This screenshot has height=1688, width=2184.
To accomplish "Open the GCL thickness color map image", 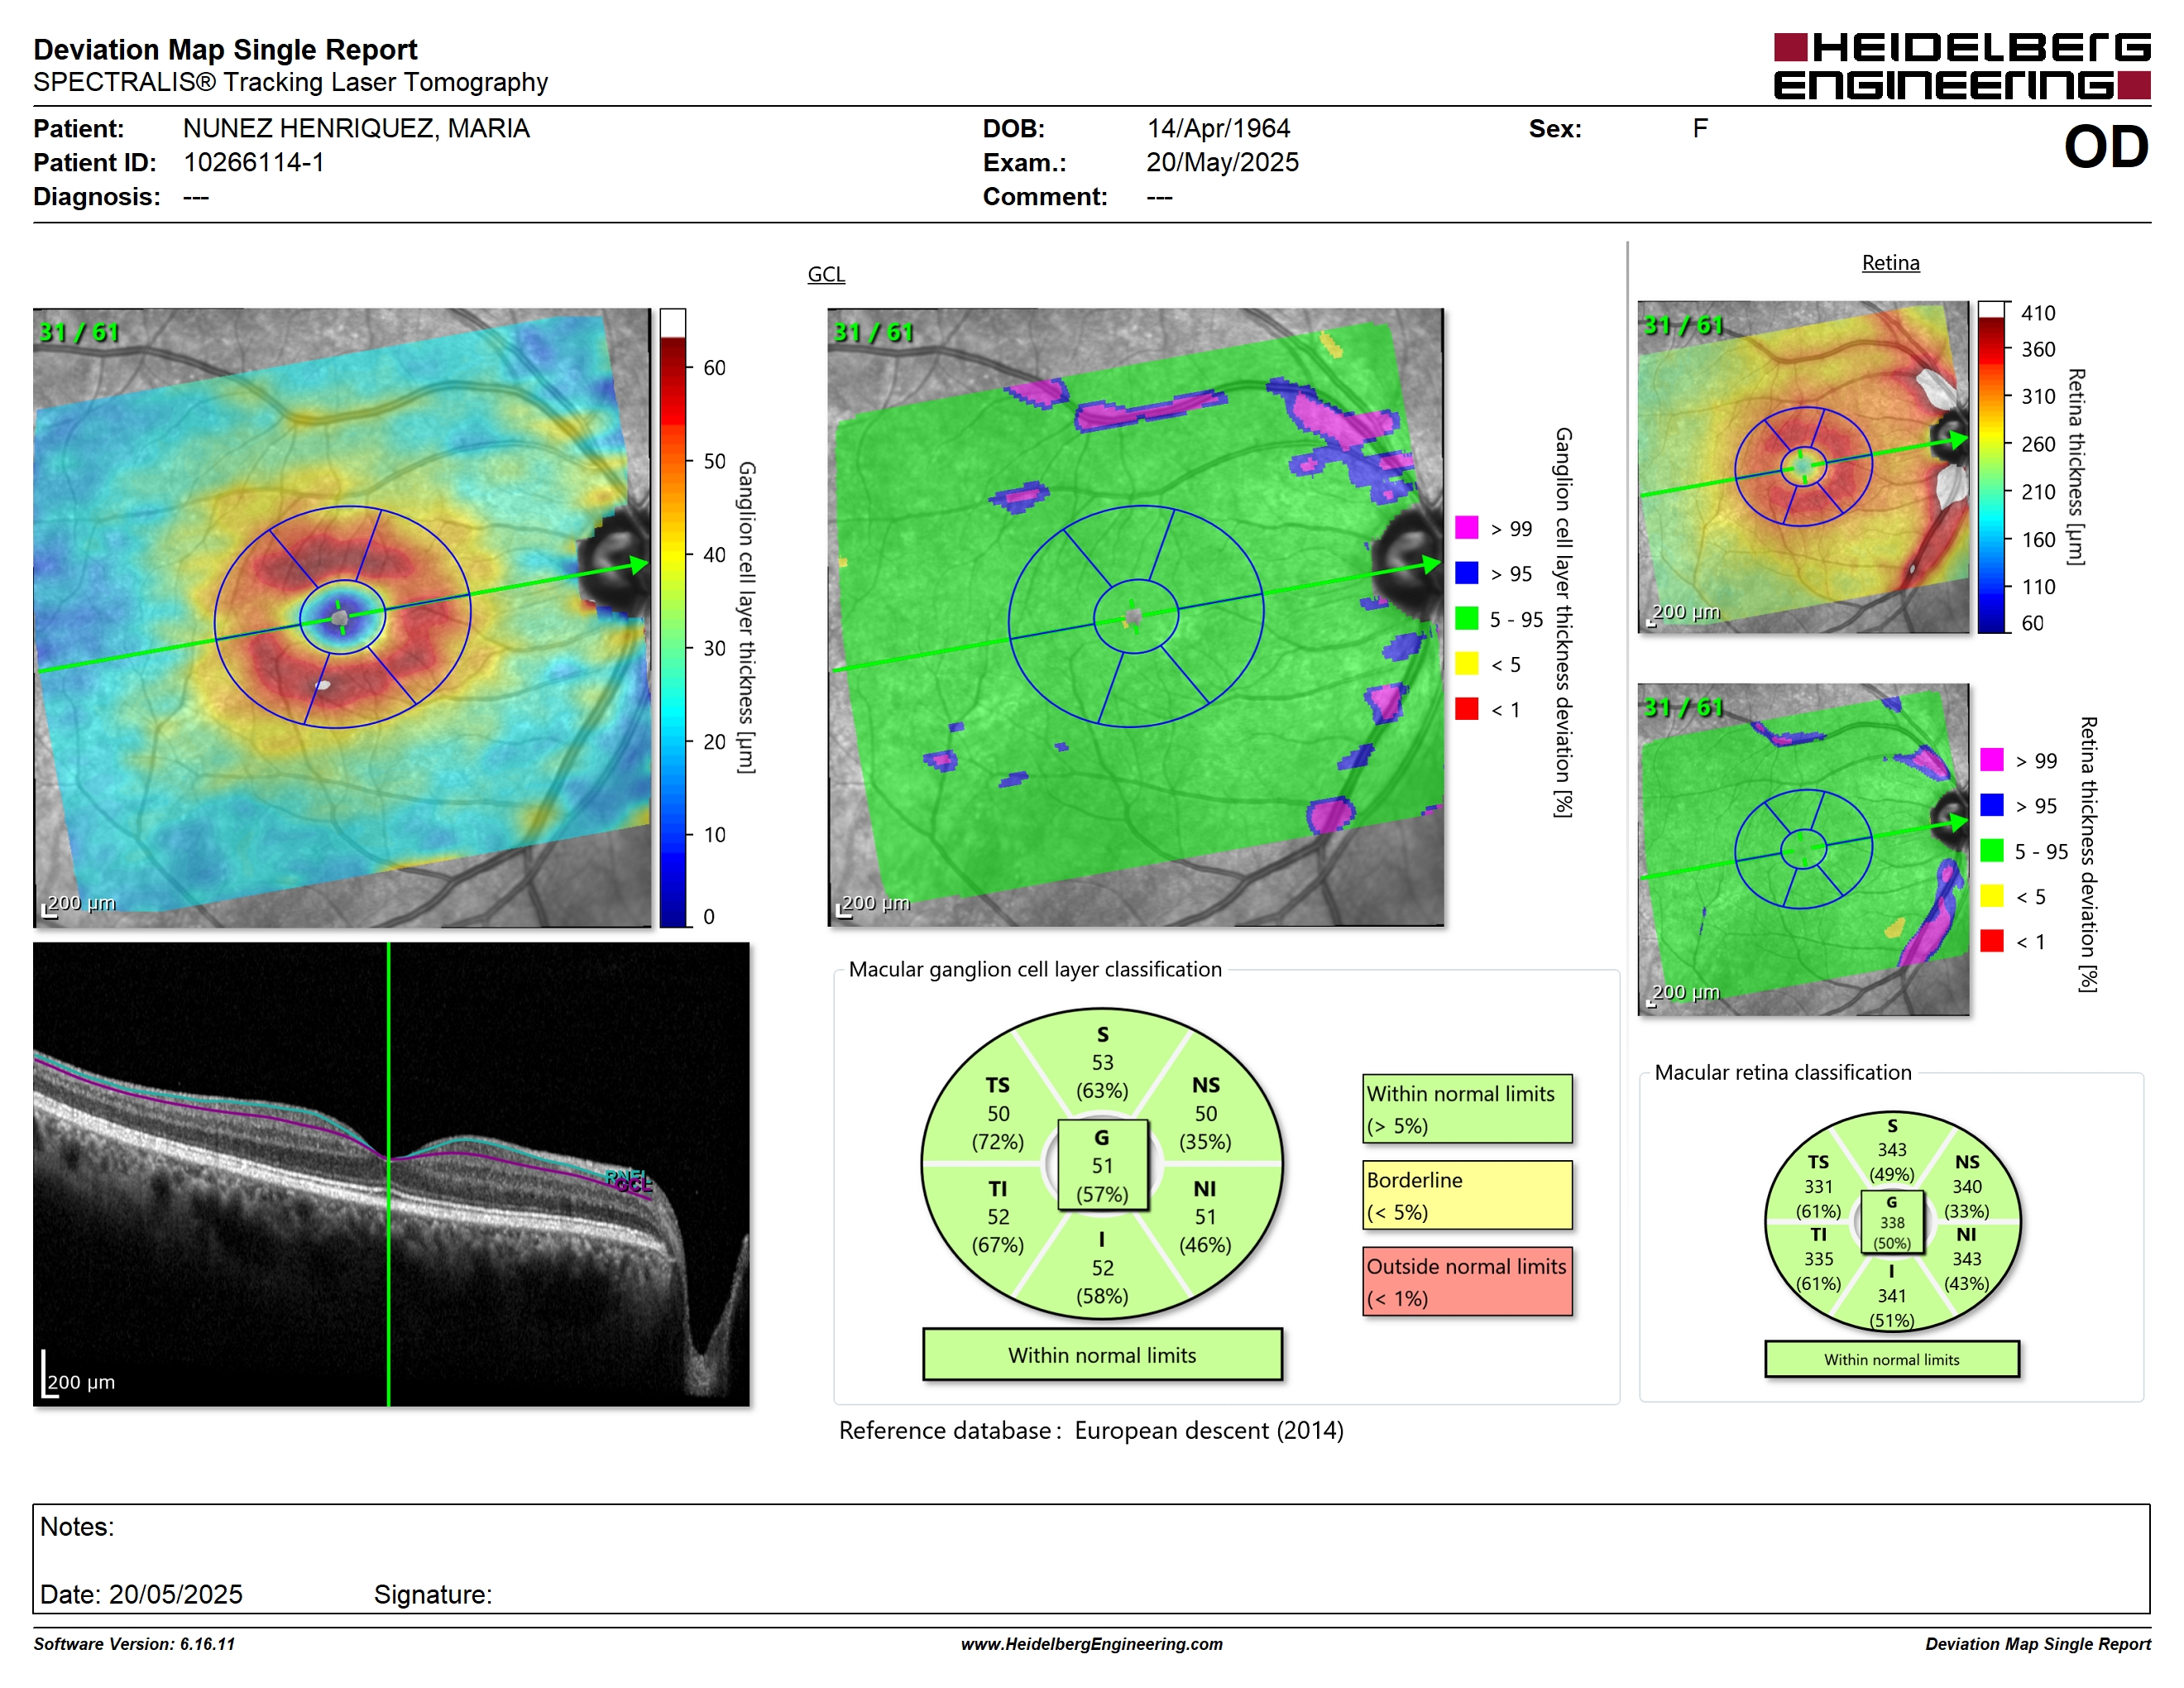I will click(342, 617).
